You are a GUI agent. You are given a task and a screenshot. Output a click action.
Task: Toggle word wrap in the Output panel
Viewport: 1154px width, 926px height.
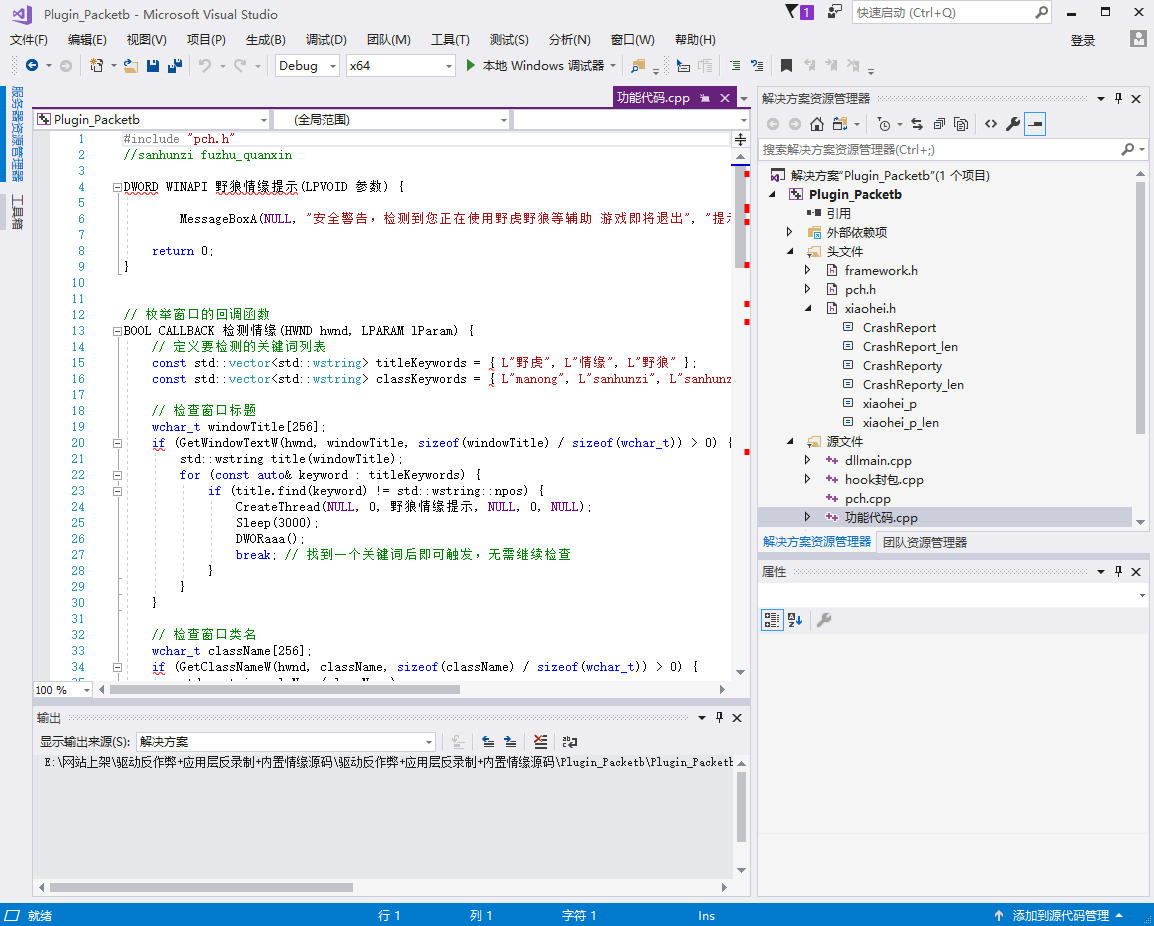(570, 742)
